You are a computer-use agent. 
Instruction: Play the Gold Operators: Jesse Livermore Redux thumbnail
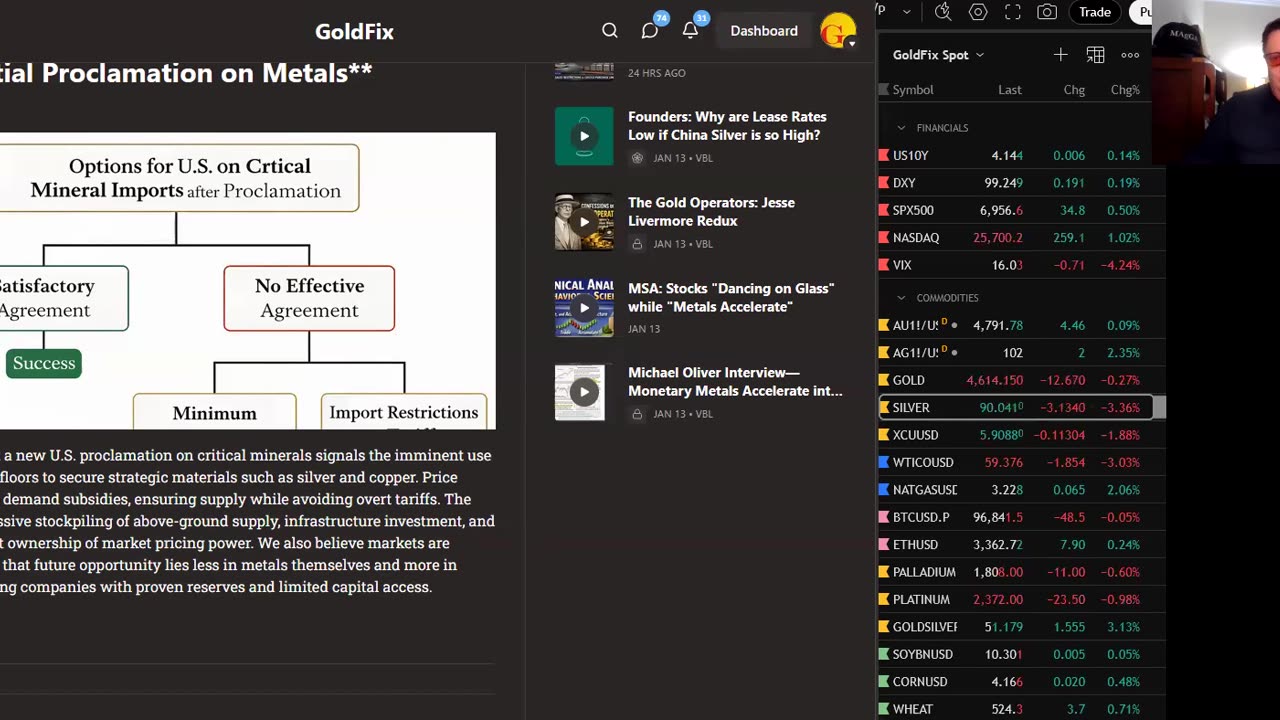click(584, 221)
